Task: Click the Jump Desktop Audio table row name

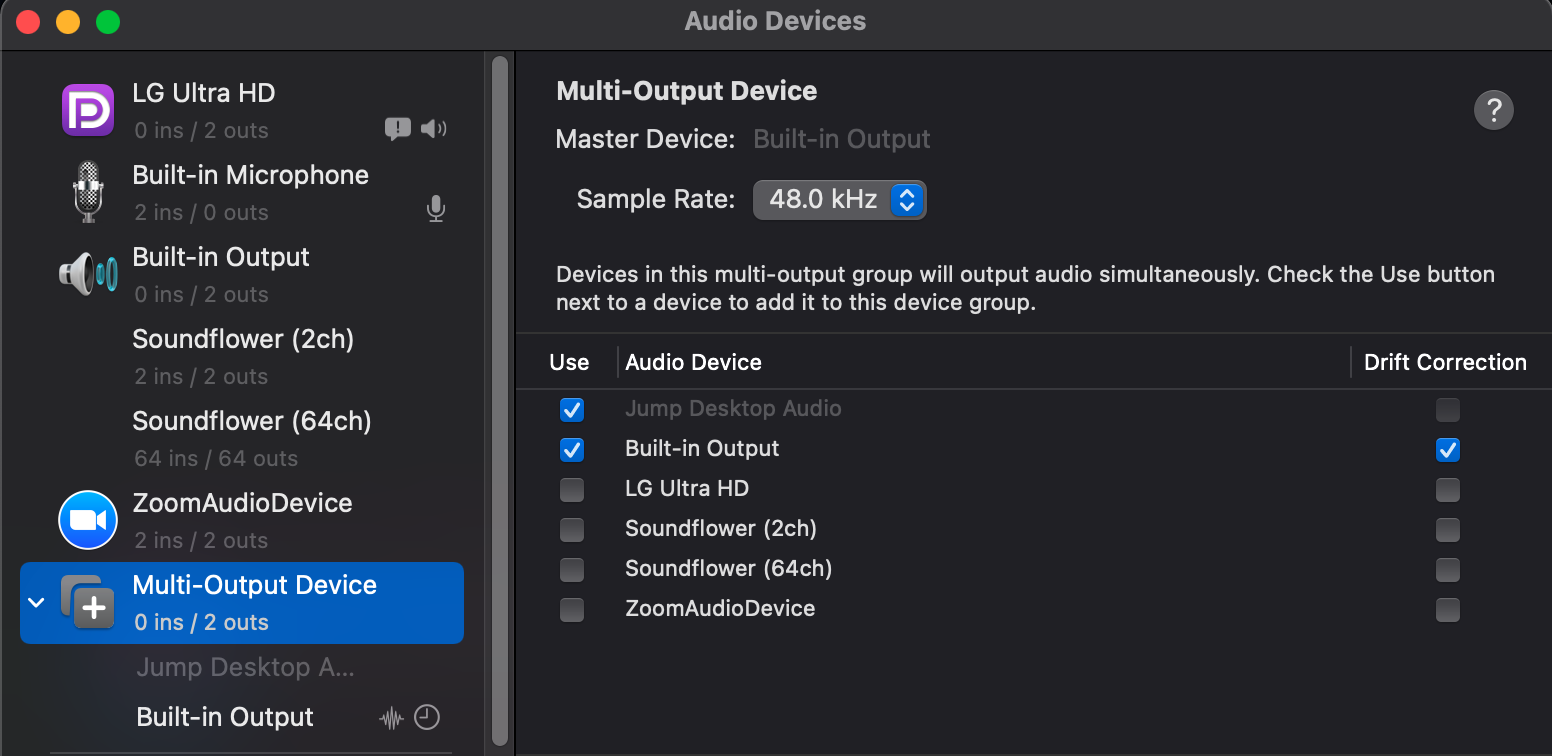Action: point(733,408)
